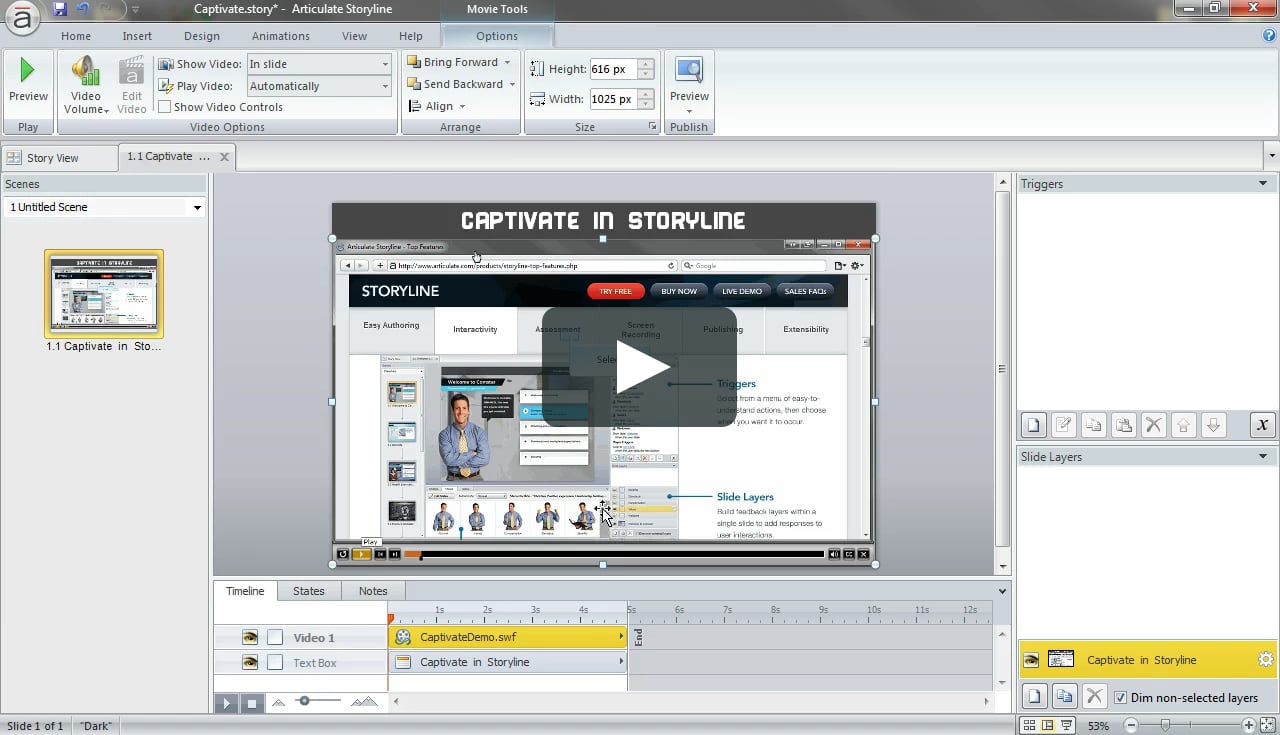The width and height of the screenshot is (1280, 735).
Task: Click Edit trigger icon
Action: click(1064, 425)
